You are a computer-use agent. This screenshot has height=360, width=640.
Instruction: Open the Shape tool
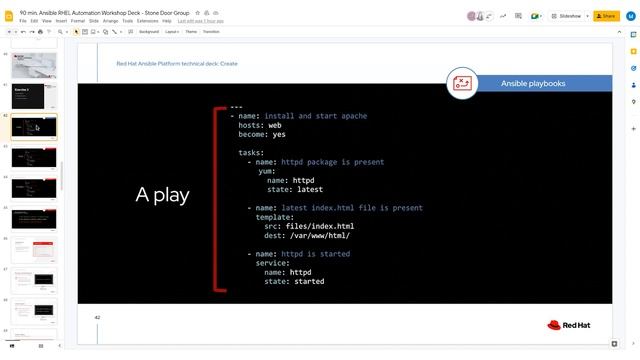pos(105,31)
